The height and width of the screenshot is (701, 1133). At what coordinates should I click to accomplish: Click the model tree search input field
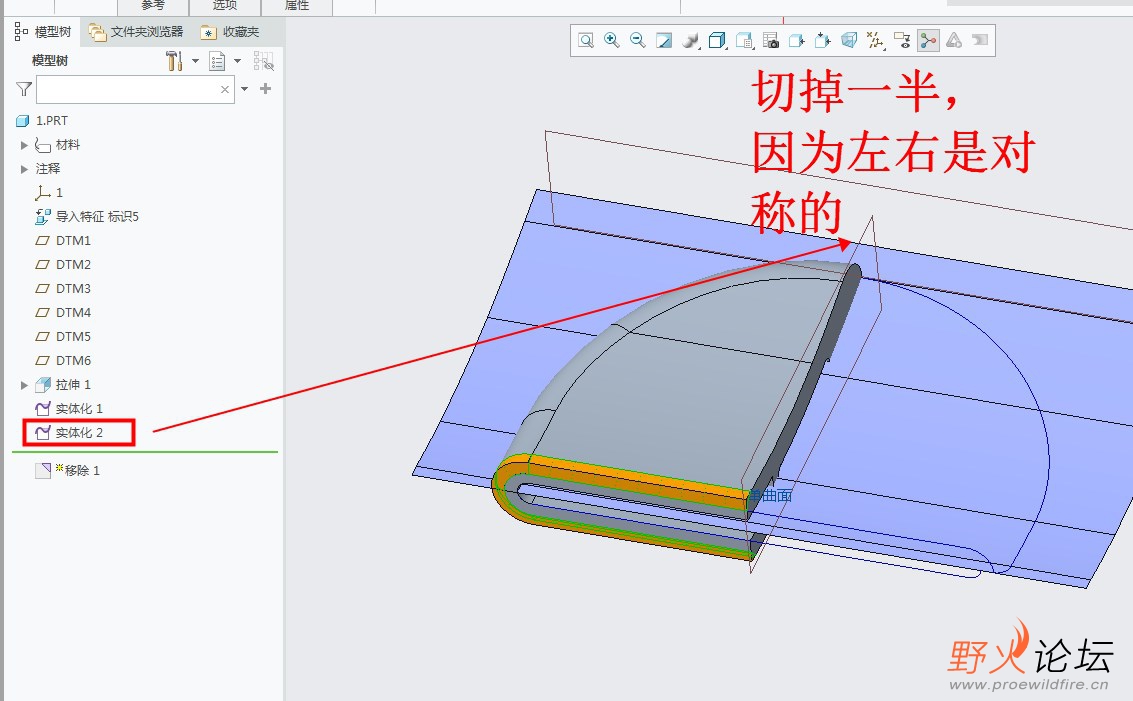coord(135,90)
